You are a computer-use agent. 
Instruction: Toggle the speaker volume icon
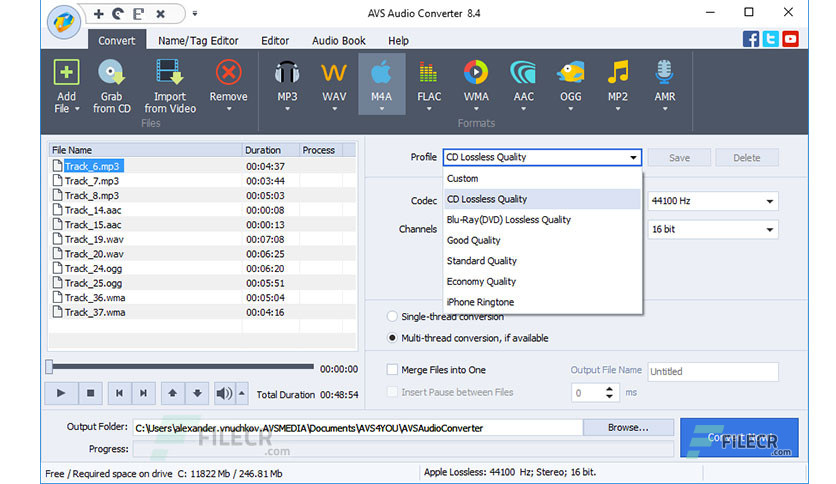tap(224, 393)
